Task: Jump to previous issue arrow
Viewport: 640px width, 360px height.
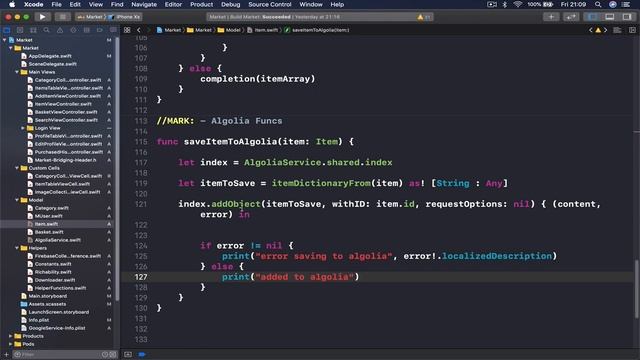Action: 591,30
